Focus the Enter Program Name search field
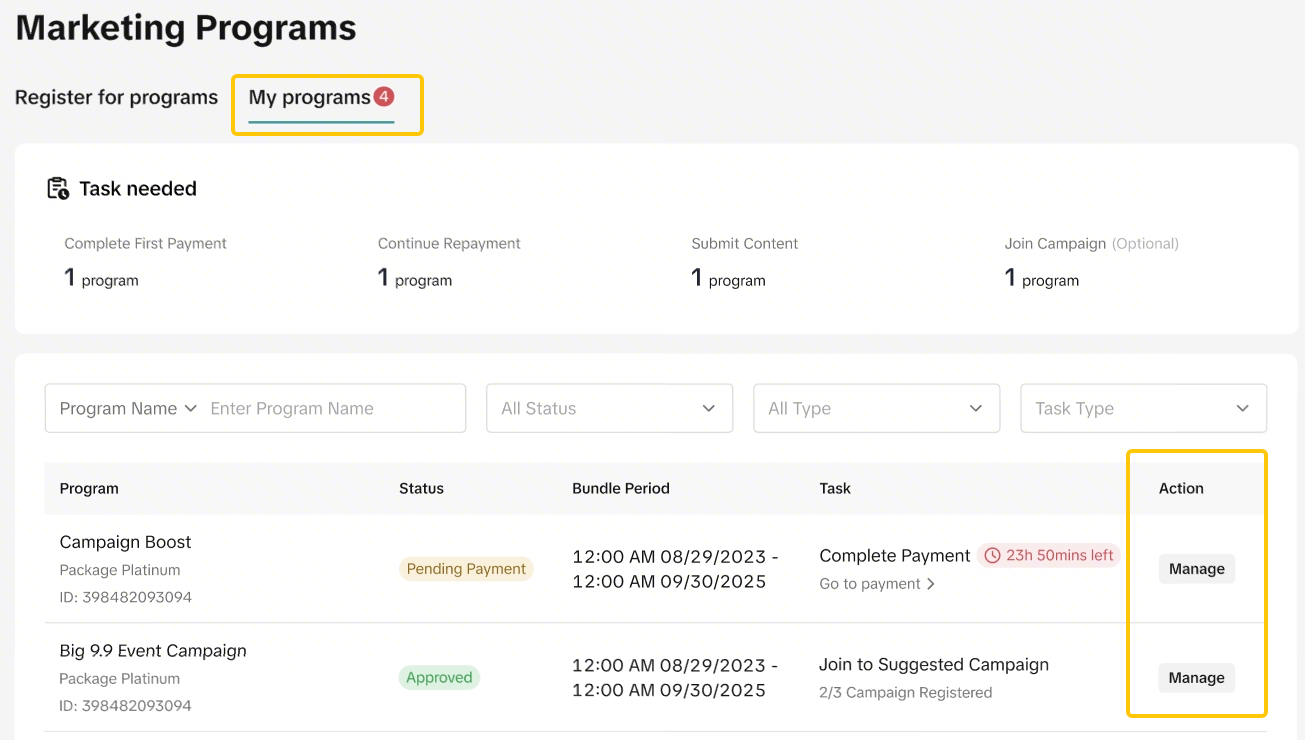 (x=330, y=408)
